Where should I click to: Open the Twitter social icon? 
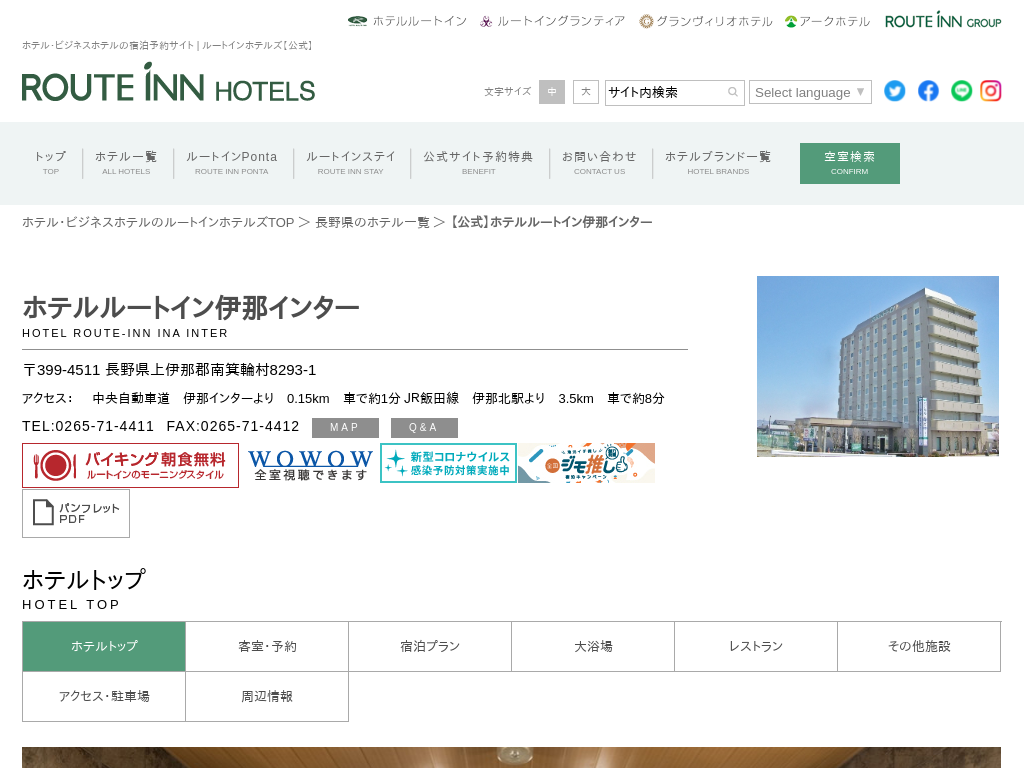[x=895, y=91]
